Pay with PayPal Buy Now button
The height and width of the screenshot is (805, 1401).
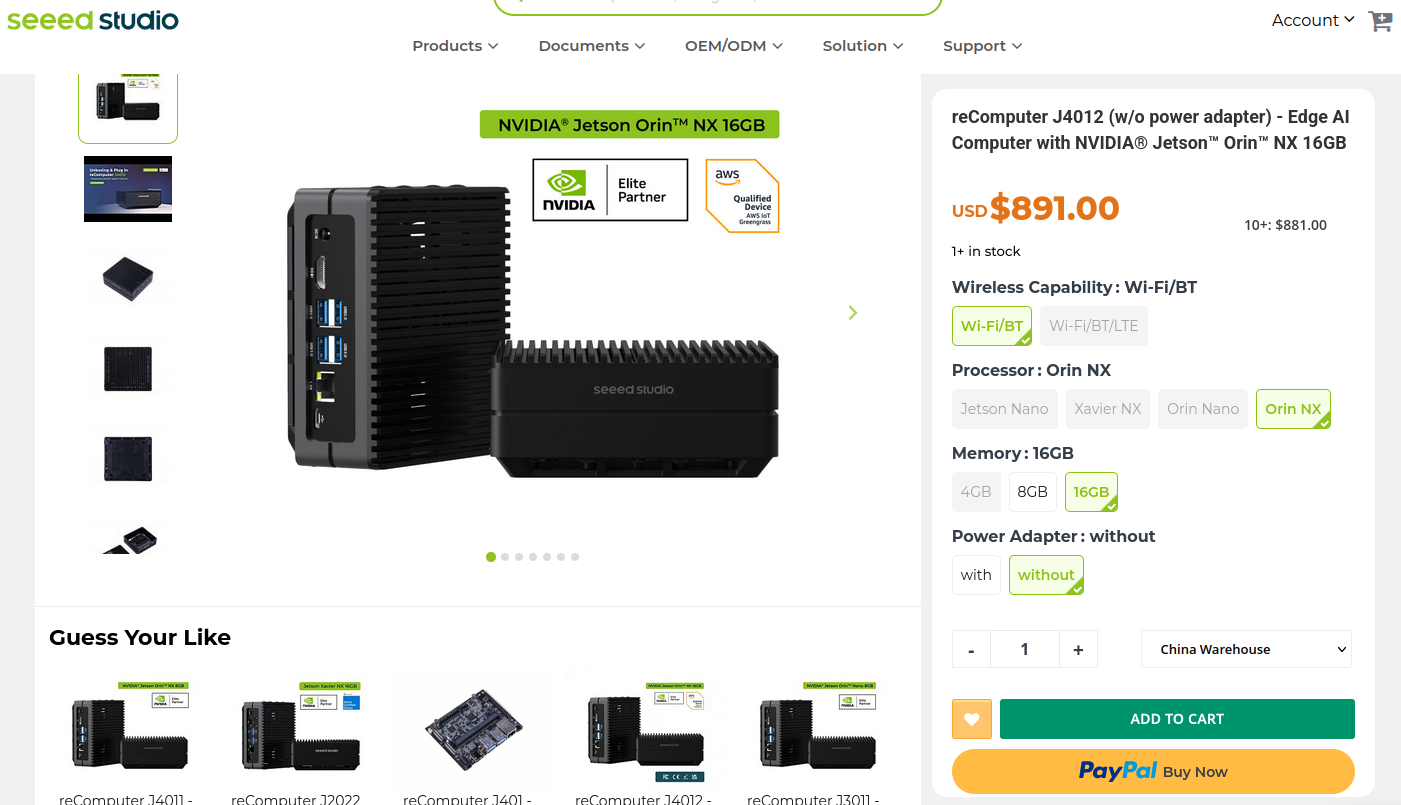pos(1153,772)
